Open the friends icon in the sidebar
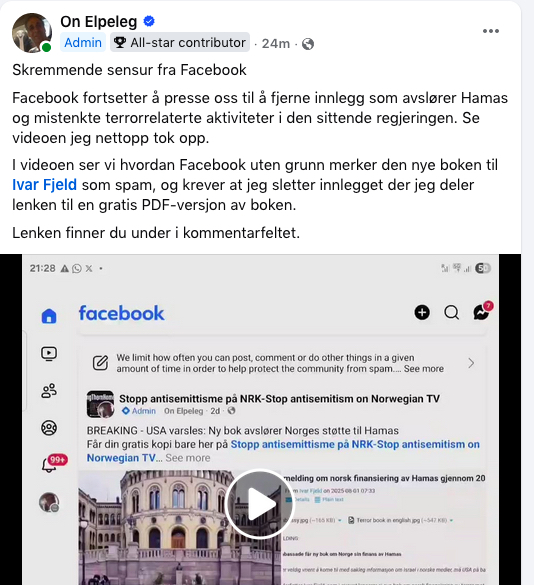 pyautogui.click(x=49, y=391)
